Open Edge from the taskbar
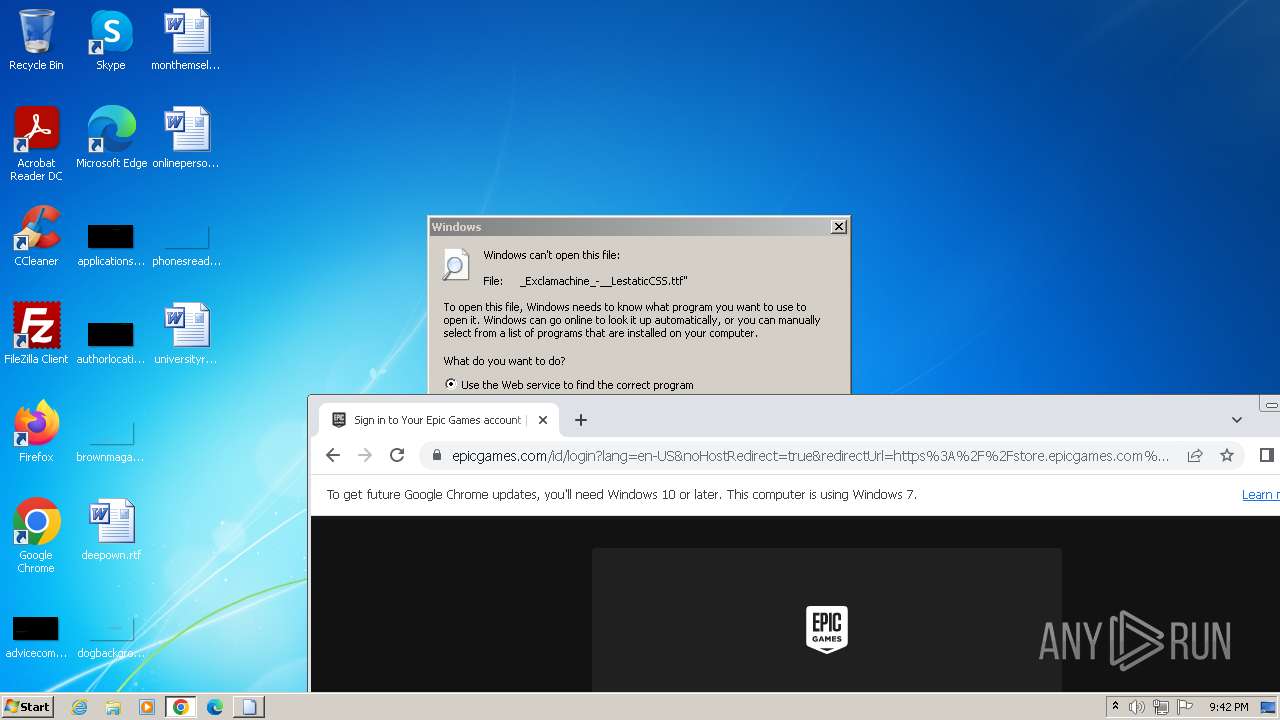Screen dimensions: 1280x720 coord(215,707)
